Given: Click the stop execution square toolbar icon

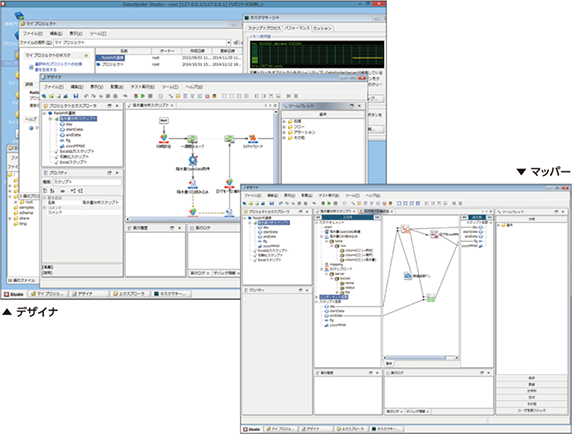Looking at the screenshot, I should 150,96.
